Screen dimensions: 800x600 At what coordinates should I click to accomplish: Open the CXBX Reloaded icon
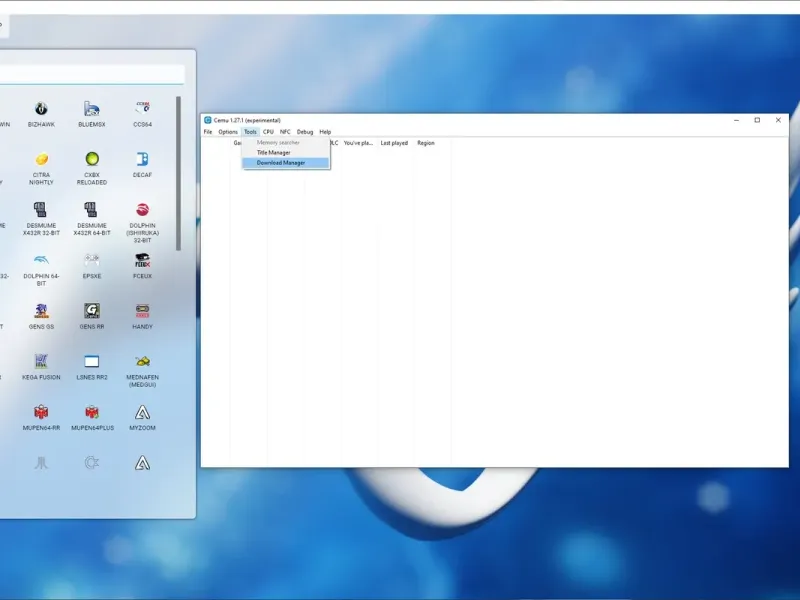[x=92, y=159]
